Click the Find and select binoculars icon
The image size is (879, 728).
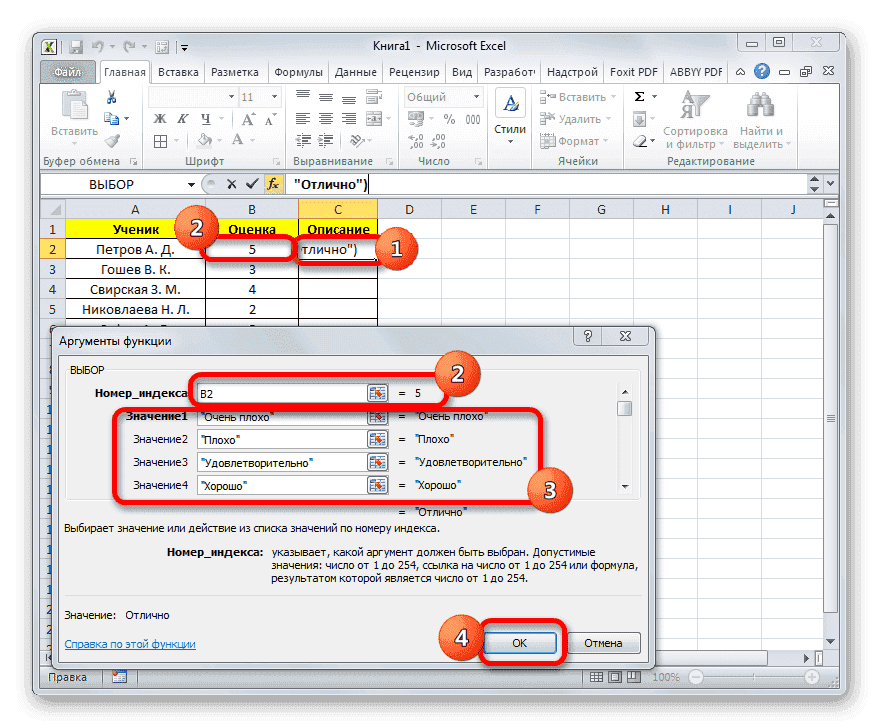coord(759,105)
